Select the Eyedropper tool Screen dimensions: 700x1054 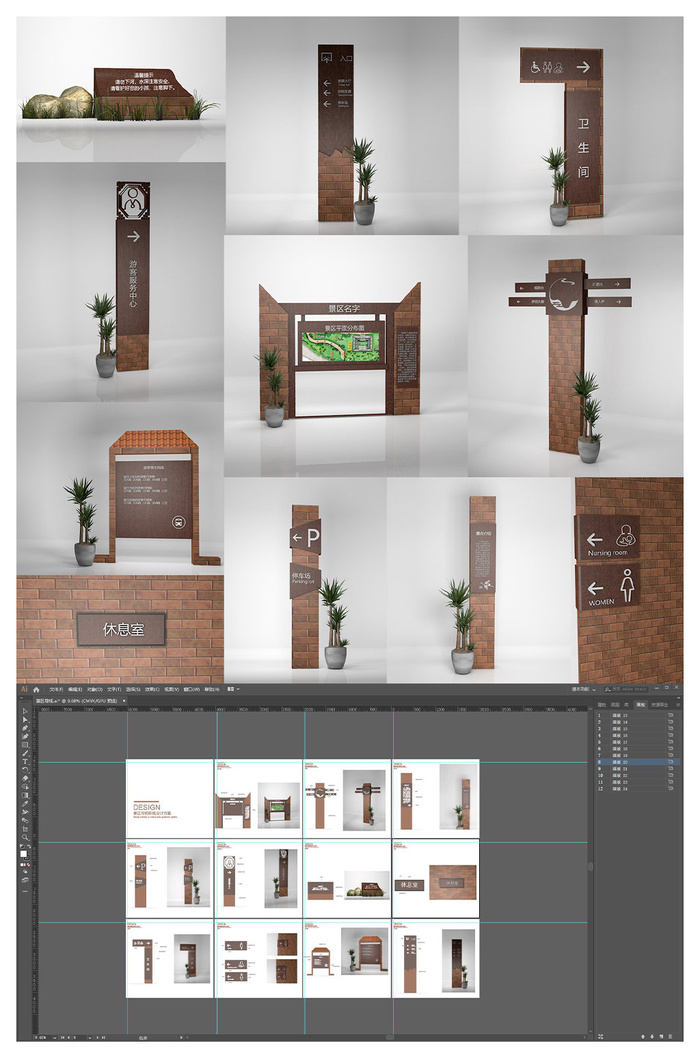[25, 804]
